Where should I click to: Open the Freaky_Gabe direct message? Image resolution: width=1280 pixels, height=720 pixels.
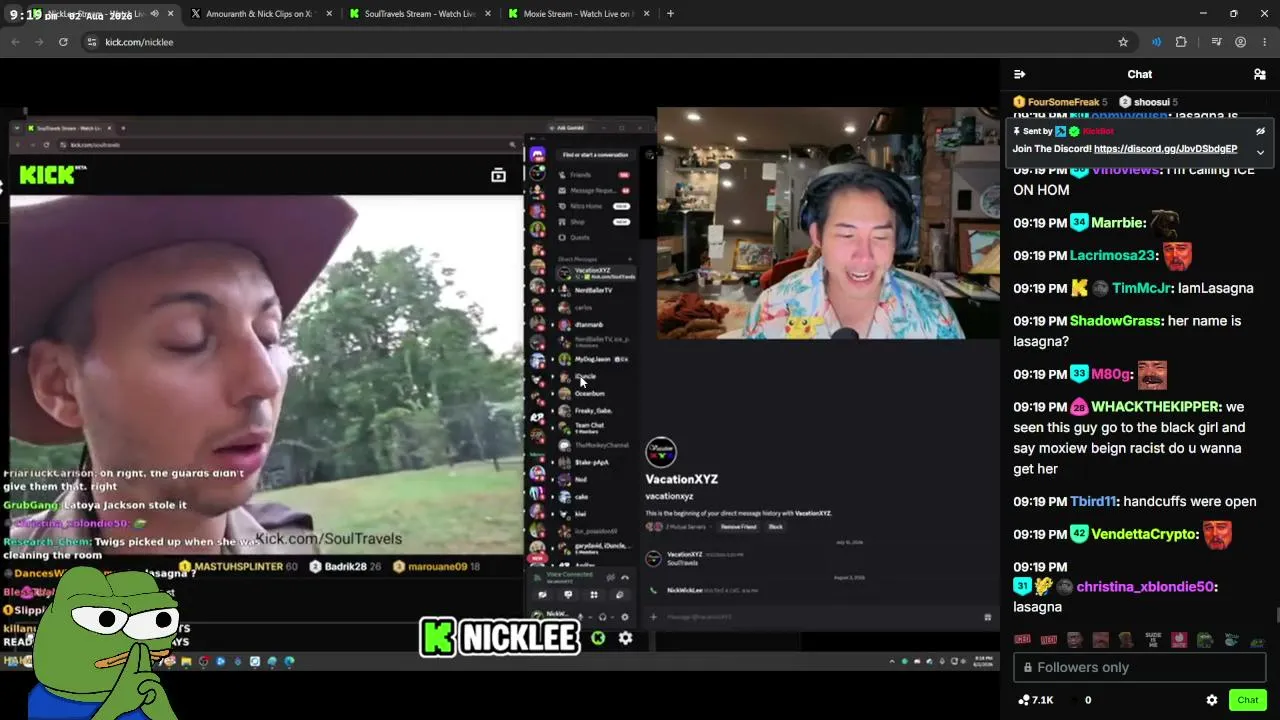tap(594, 411)
